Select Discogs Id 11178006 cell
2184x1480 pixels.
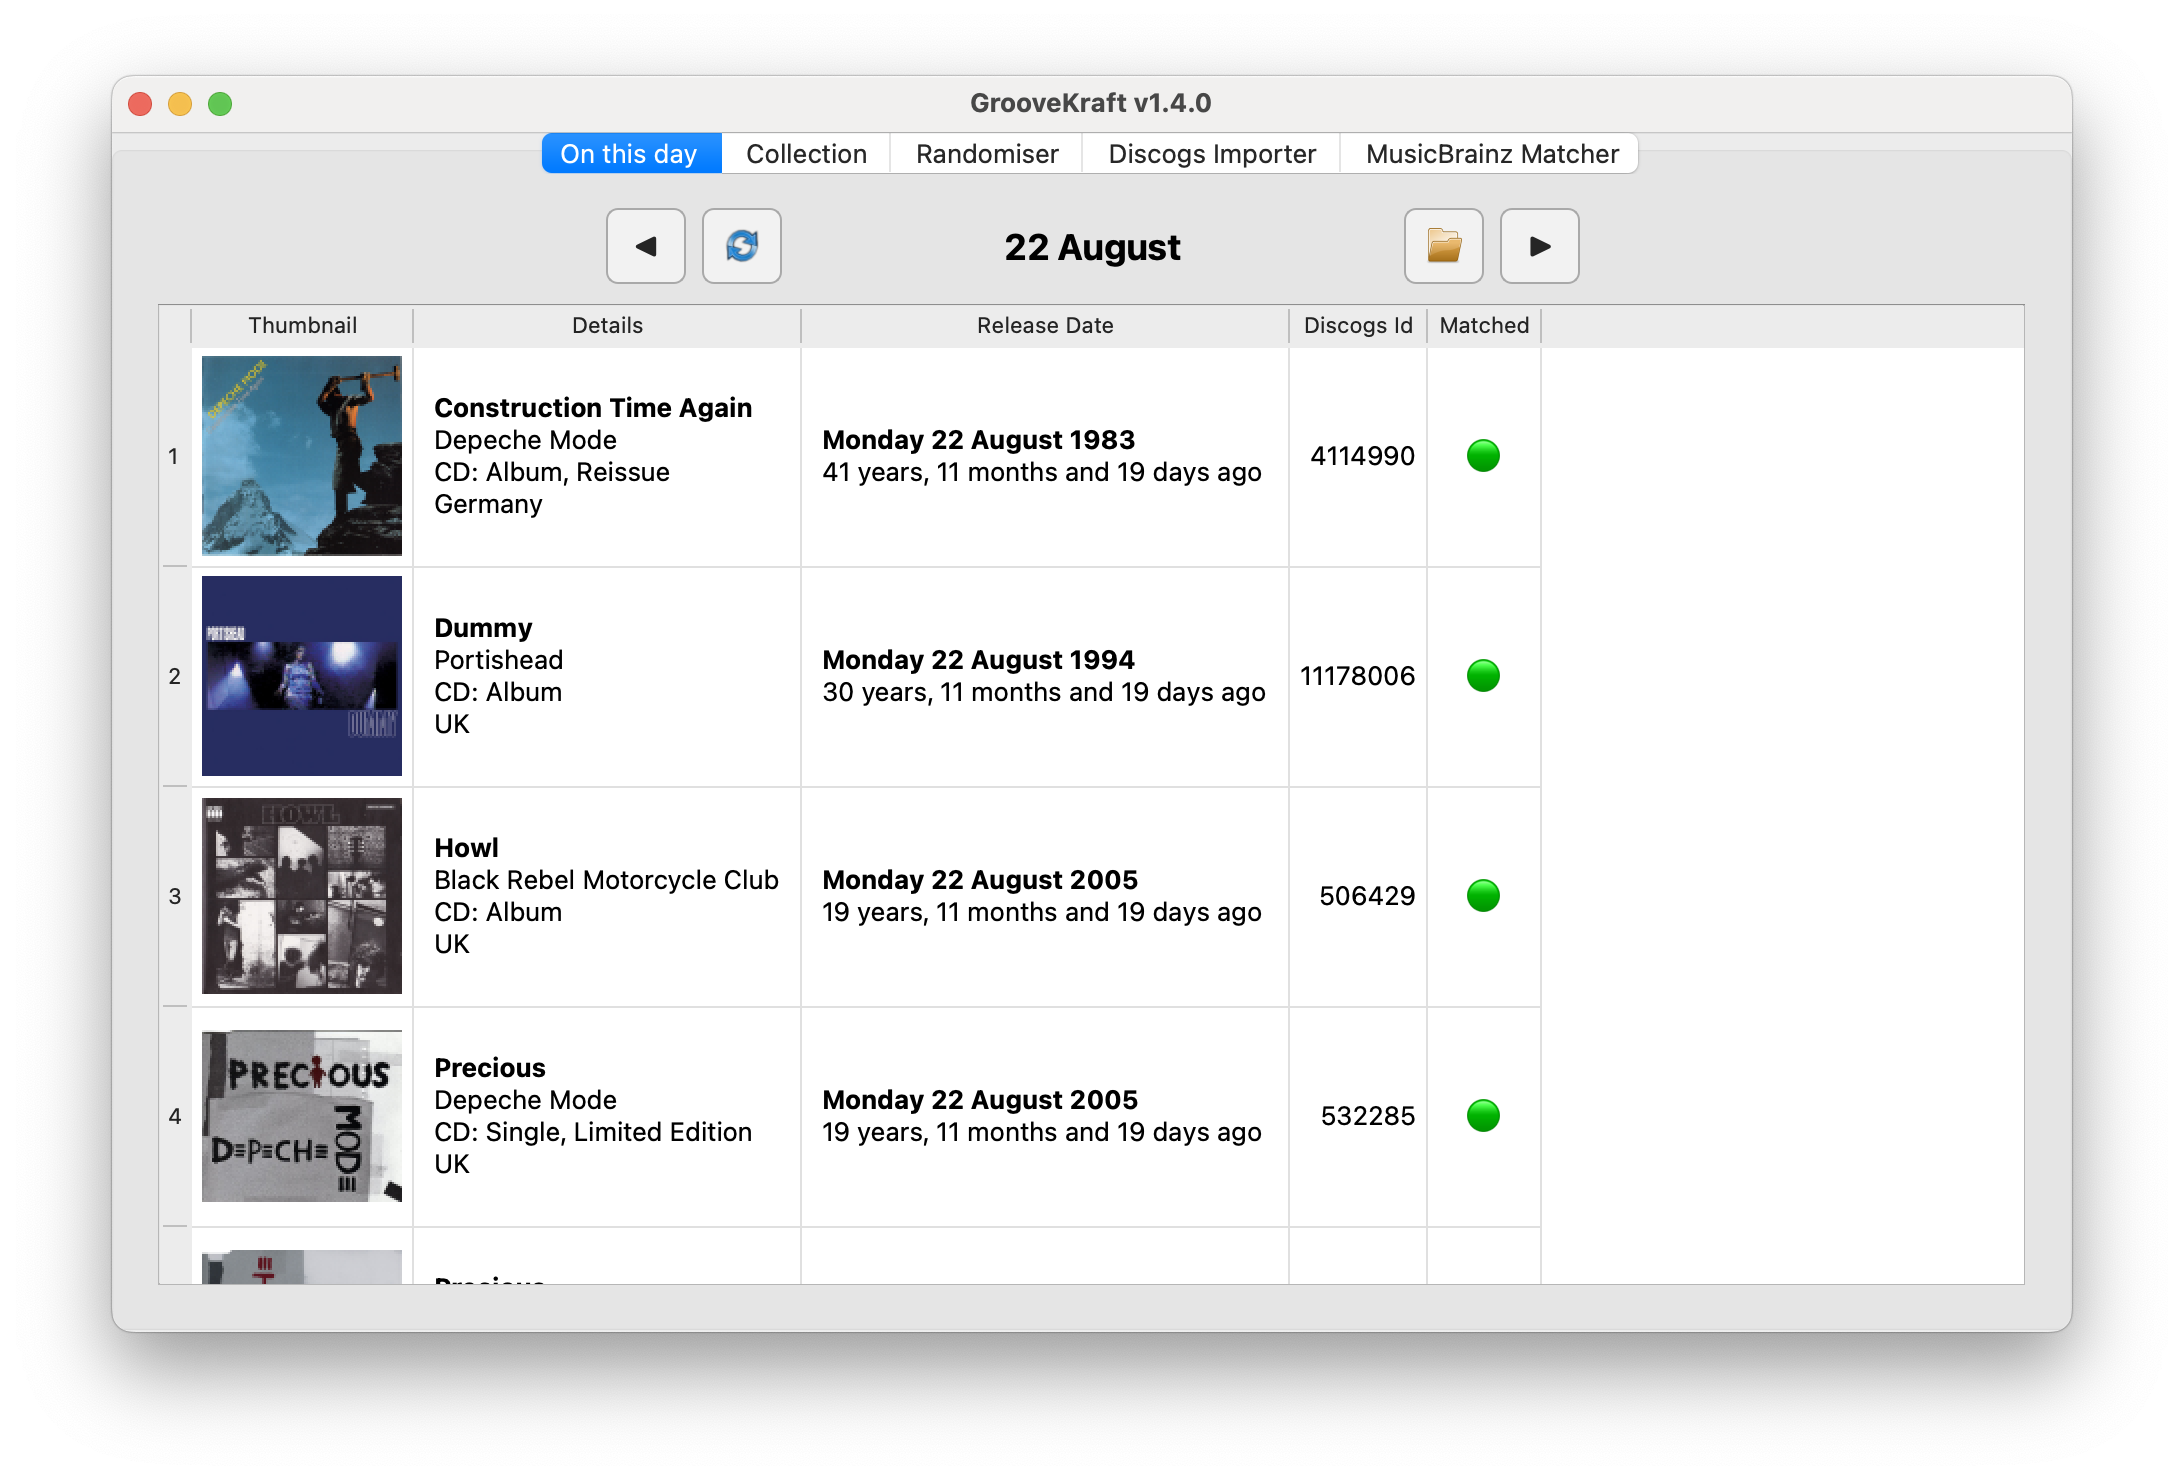(1358, 677)
